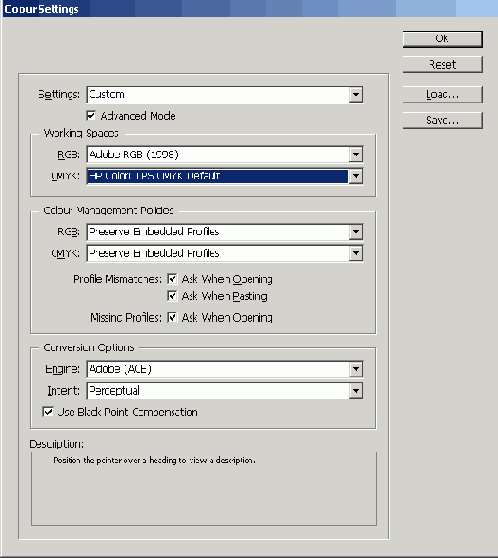The width and height of the screenshot is (498, 558).
Task: Uncheck Profile Mismatches Ask When Opening
Action: [172, 279]
